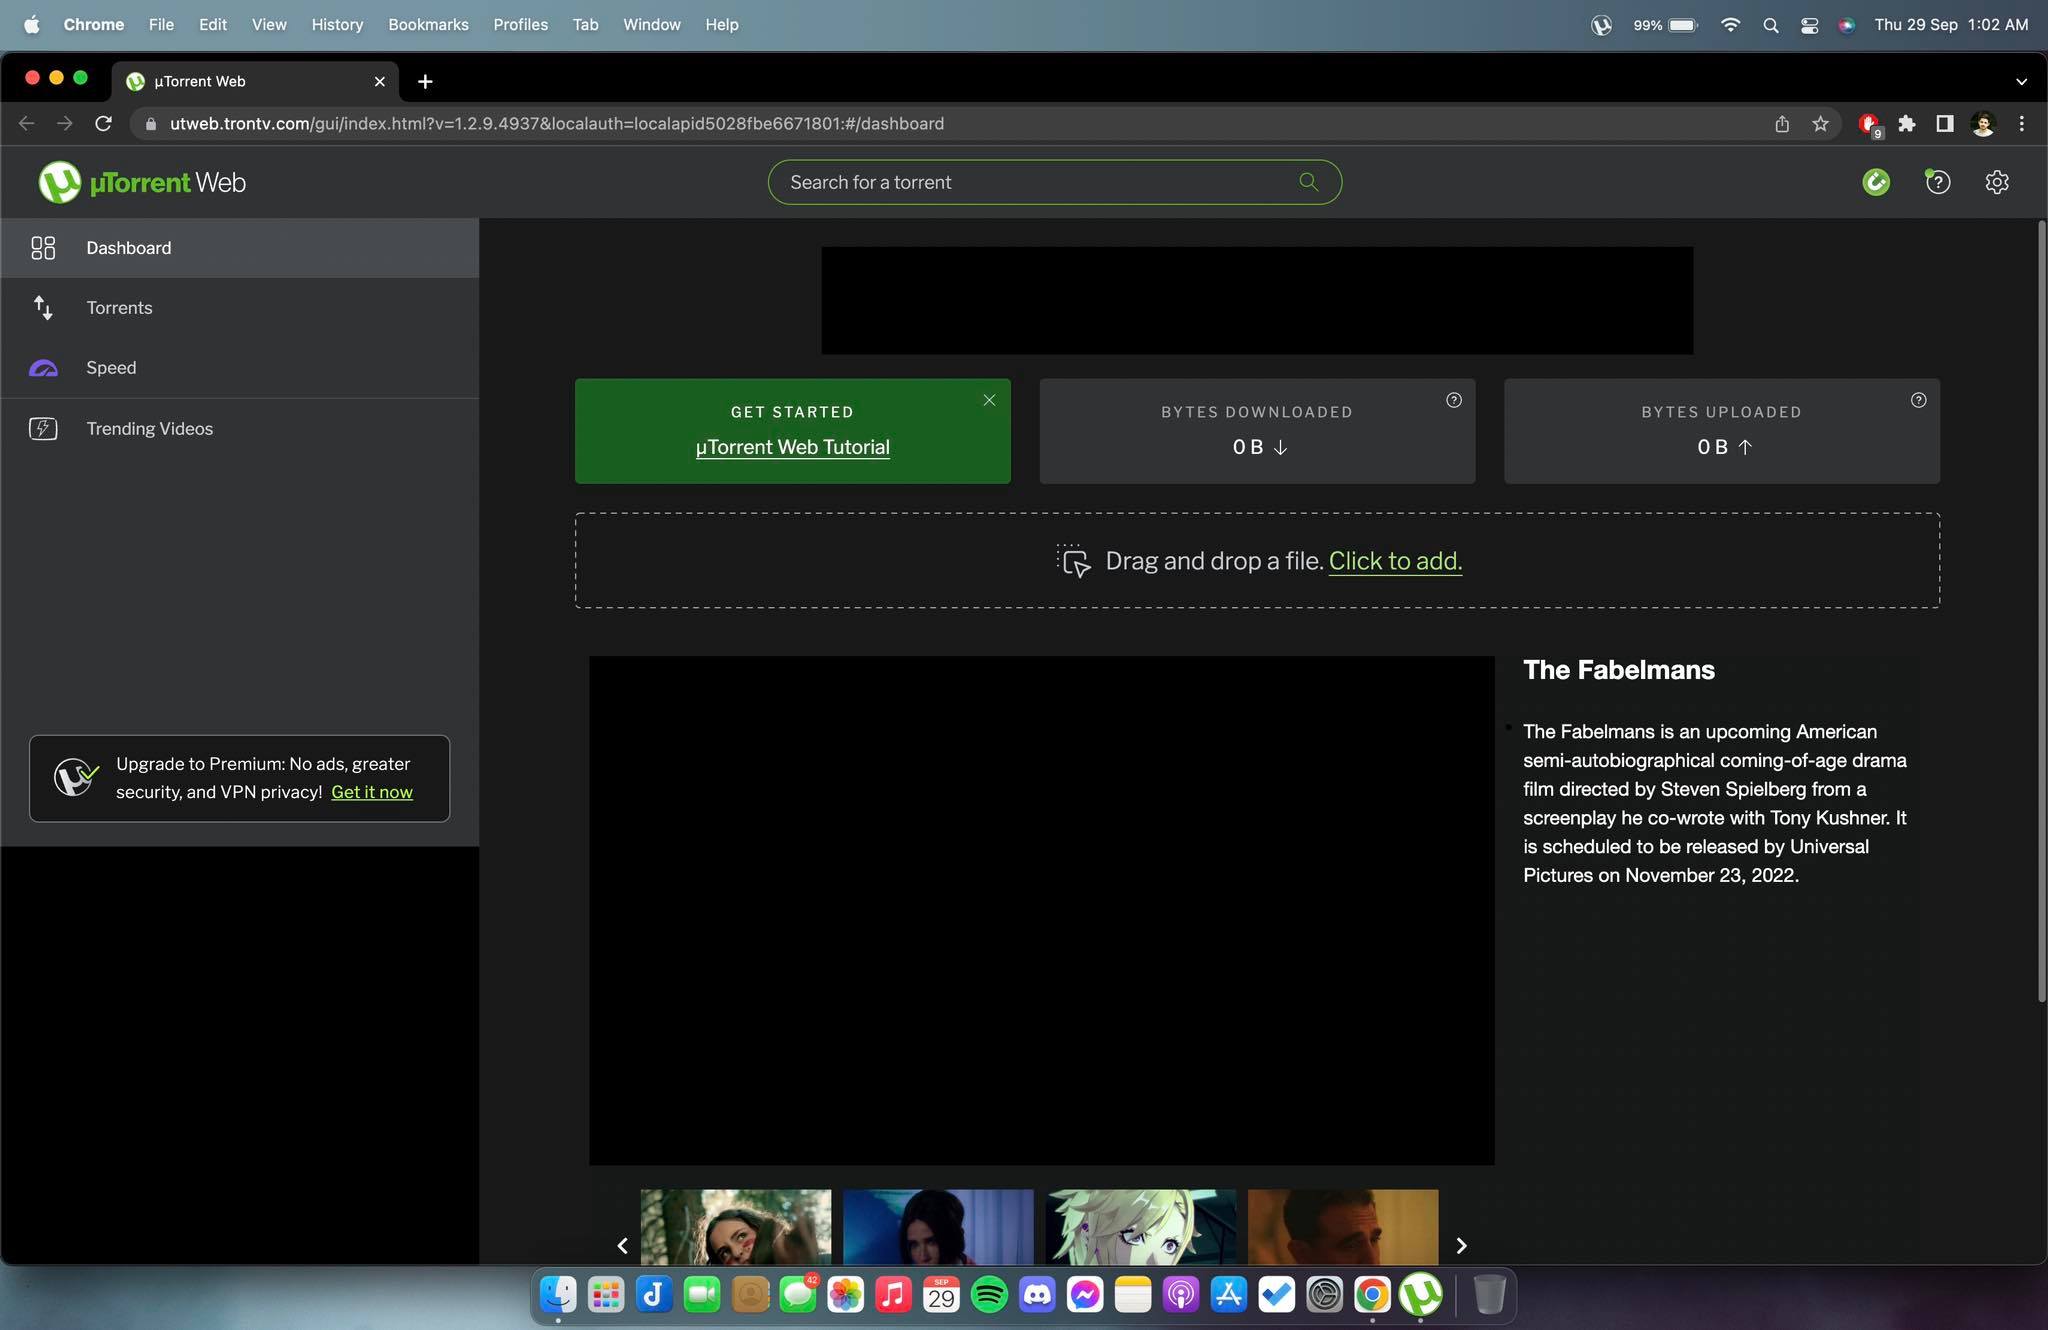Open macOS Control Center

(x=1809, y=25)
